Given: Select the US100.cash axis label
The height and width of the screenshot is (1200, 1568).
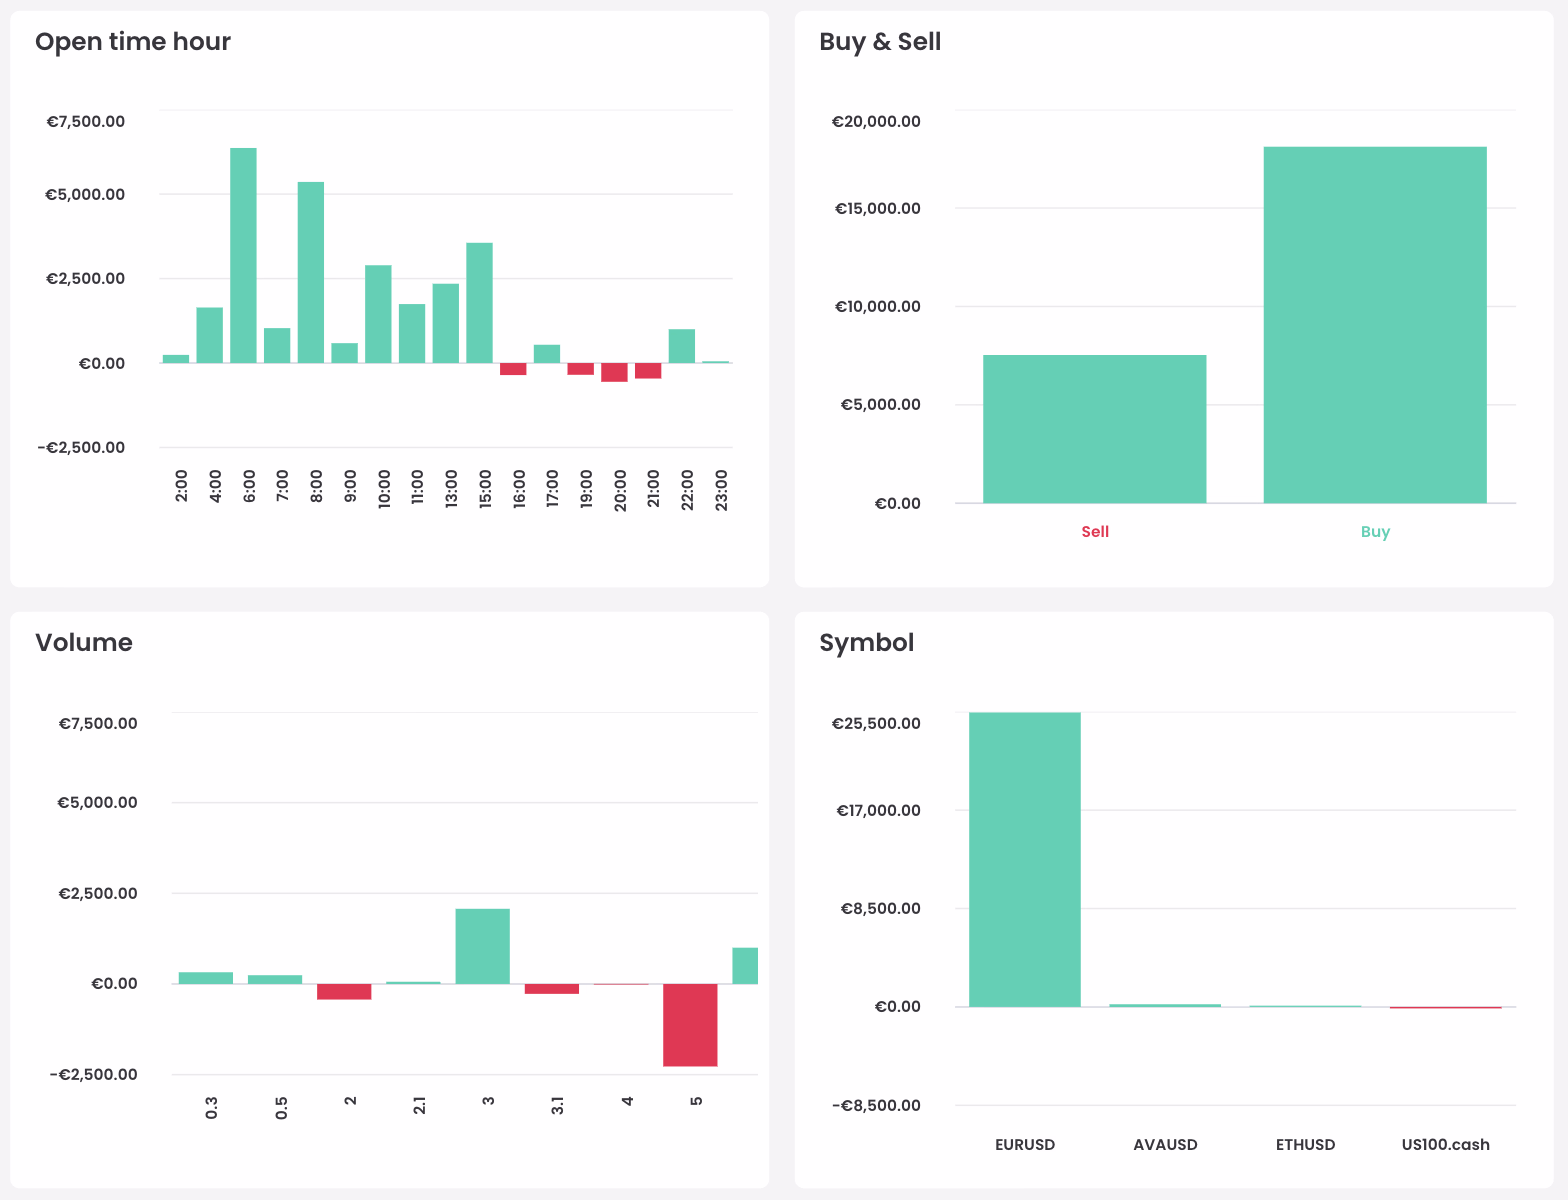Looking at the screenshot, I should click(1445, 1145).
